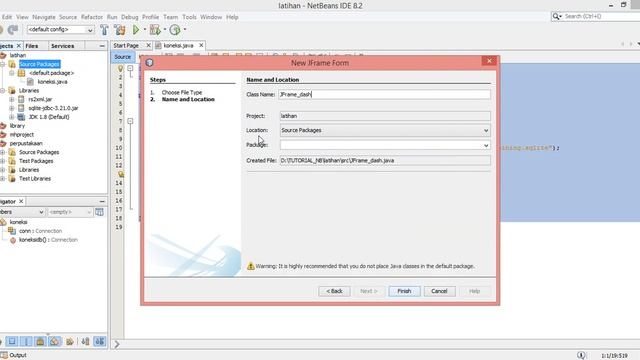The width and height of the screenshot is (640, 360).
Task: Open the run options arrow beside Run
Action: (x=144, y=29)
